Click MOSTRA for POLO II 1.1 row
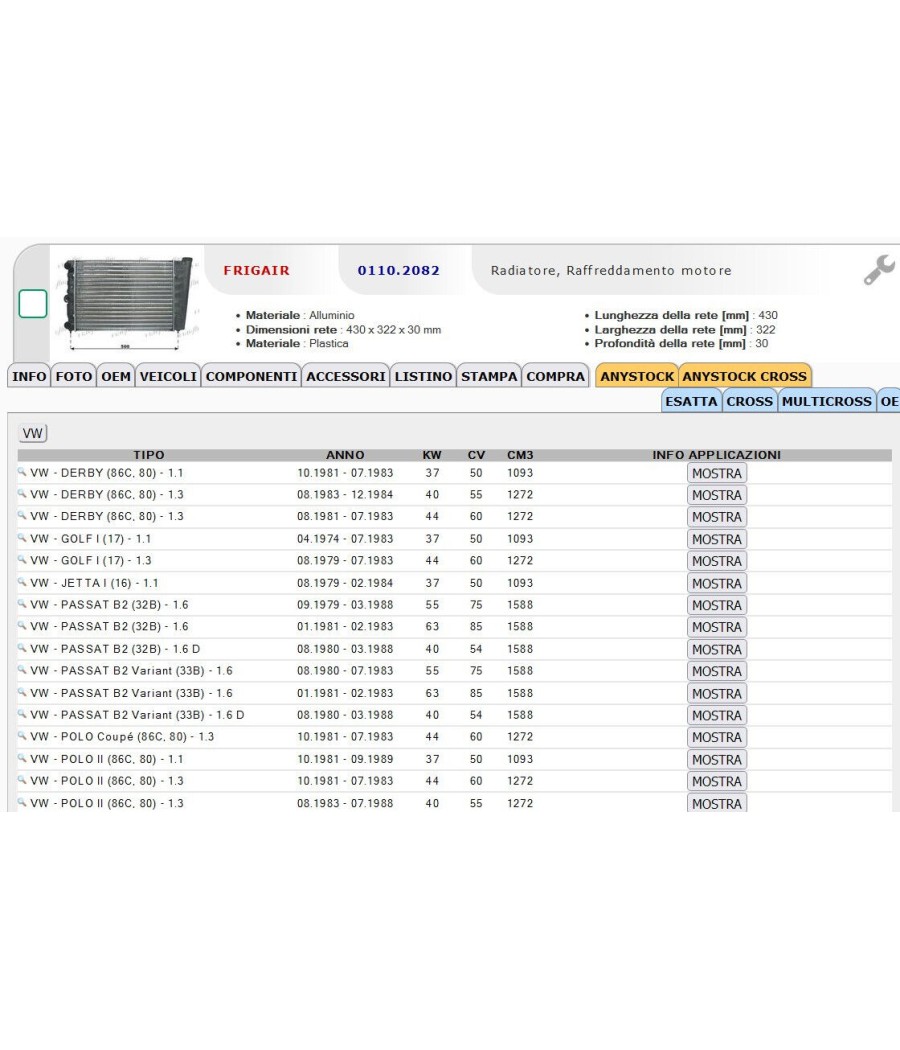This screenshot has width=900, height=1050. tap(717, 759)
